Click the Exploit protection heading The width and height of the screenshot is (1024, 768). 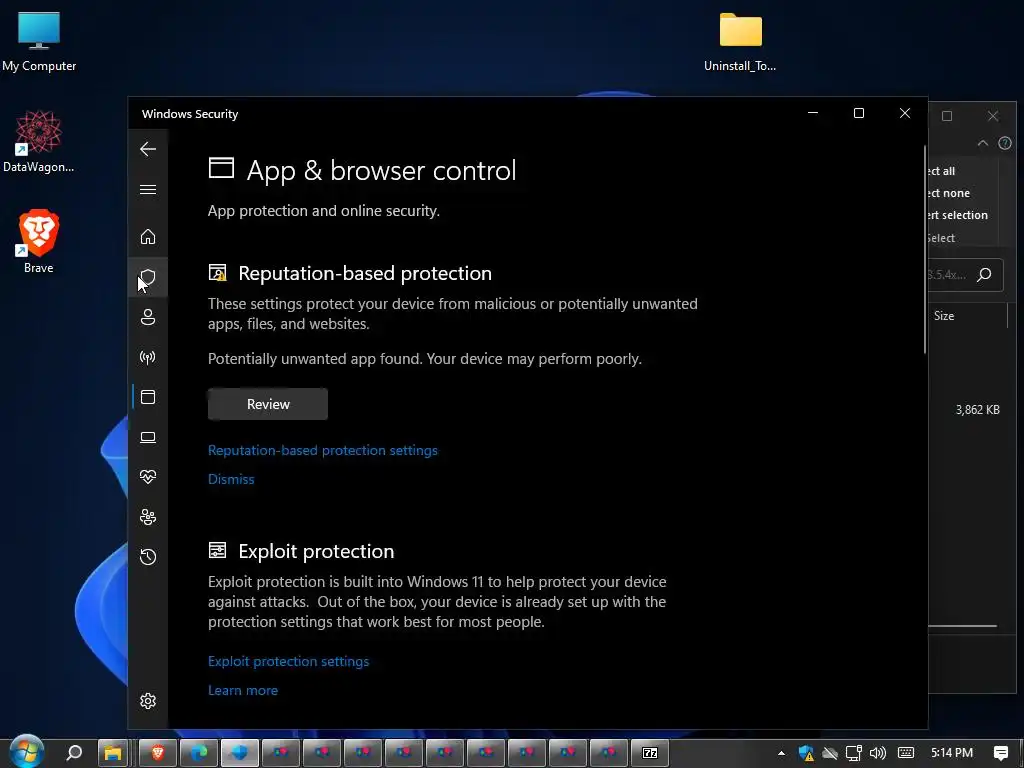(316, 551)
